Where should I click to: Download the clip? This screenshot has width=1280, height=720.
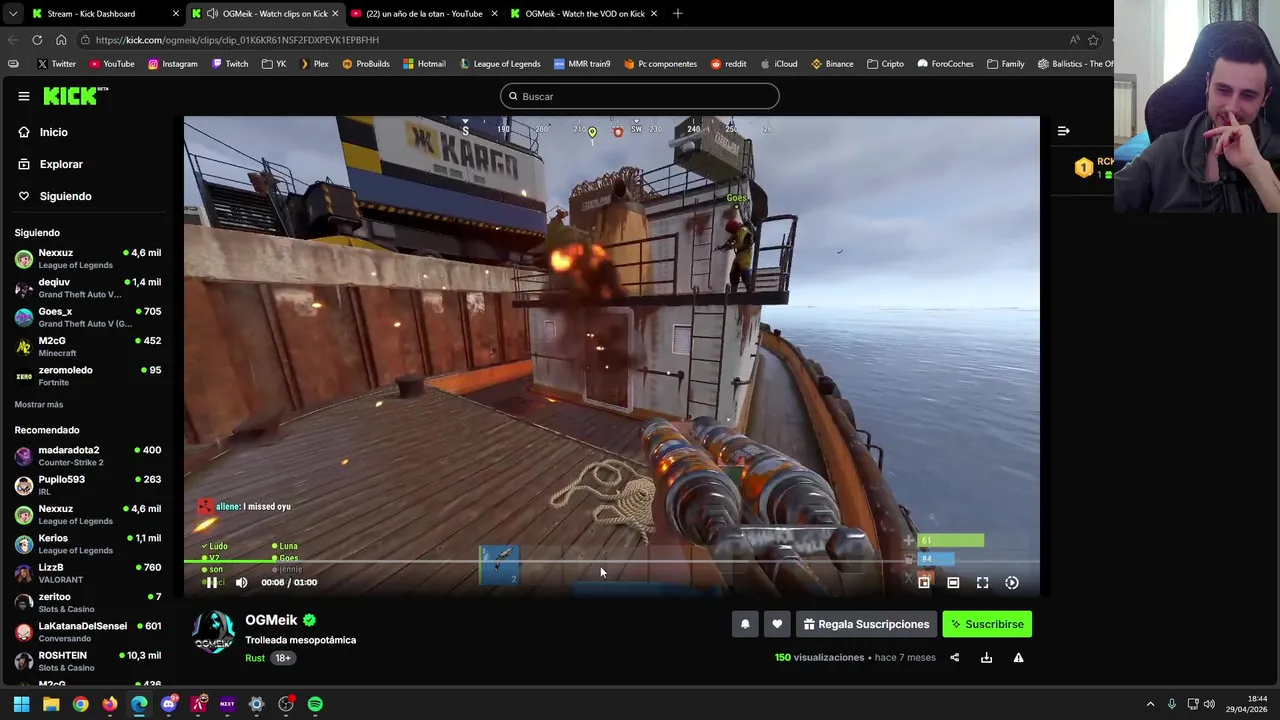[x=986, y=657]
